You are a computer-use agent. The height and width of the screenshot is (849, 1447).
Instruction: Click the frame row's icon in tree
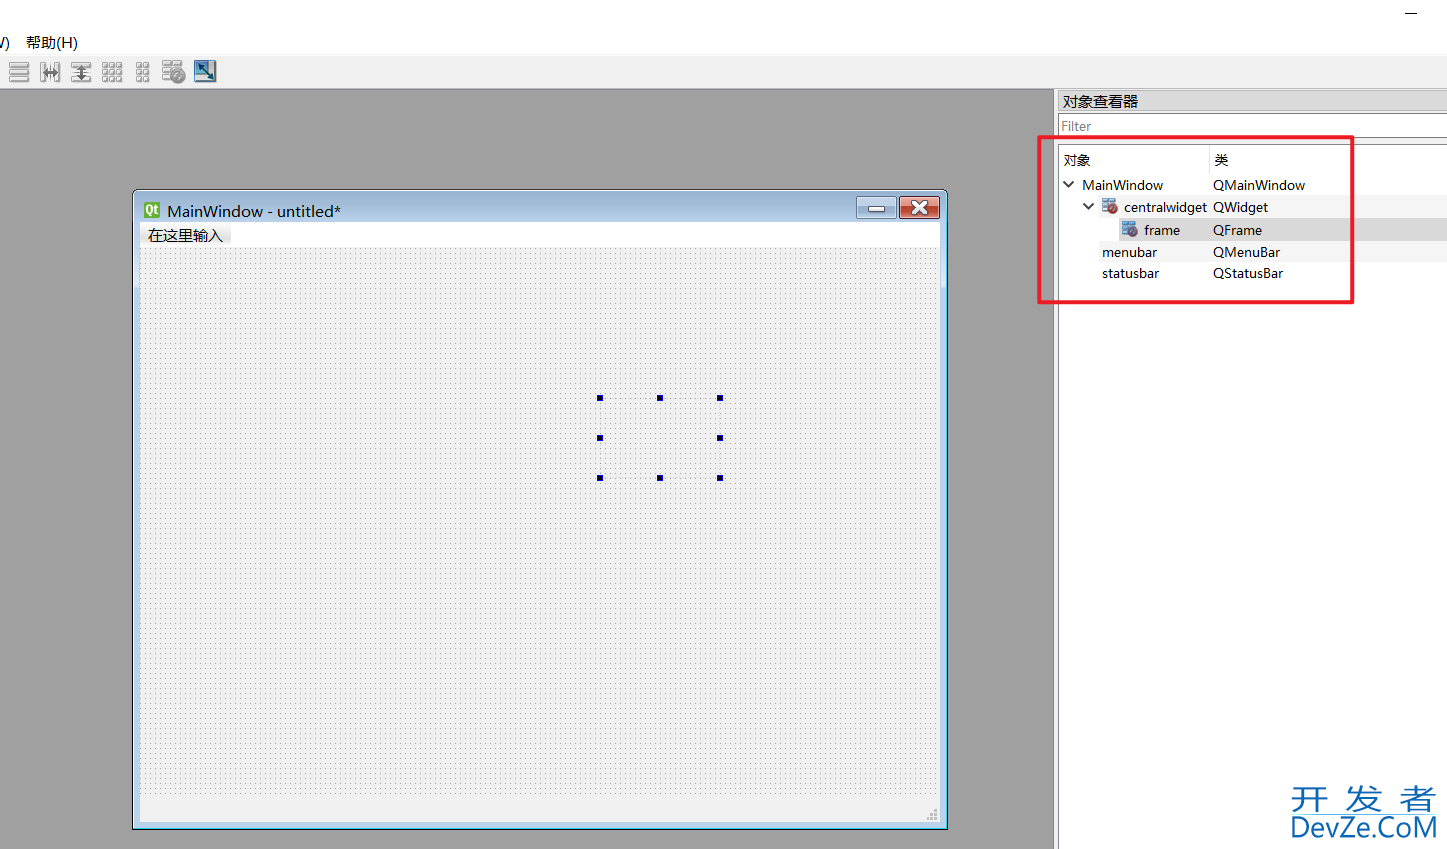tap(1130, 229)
